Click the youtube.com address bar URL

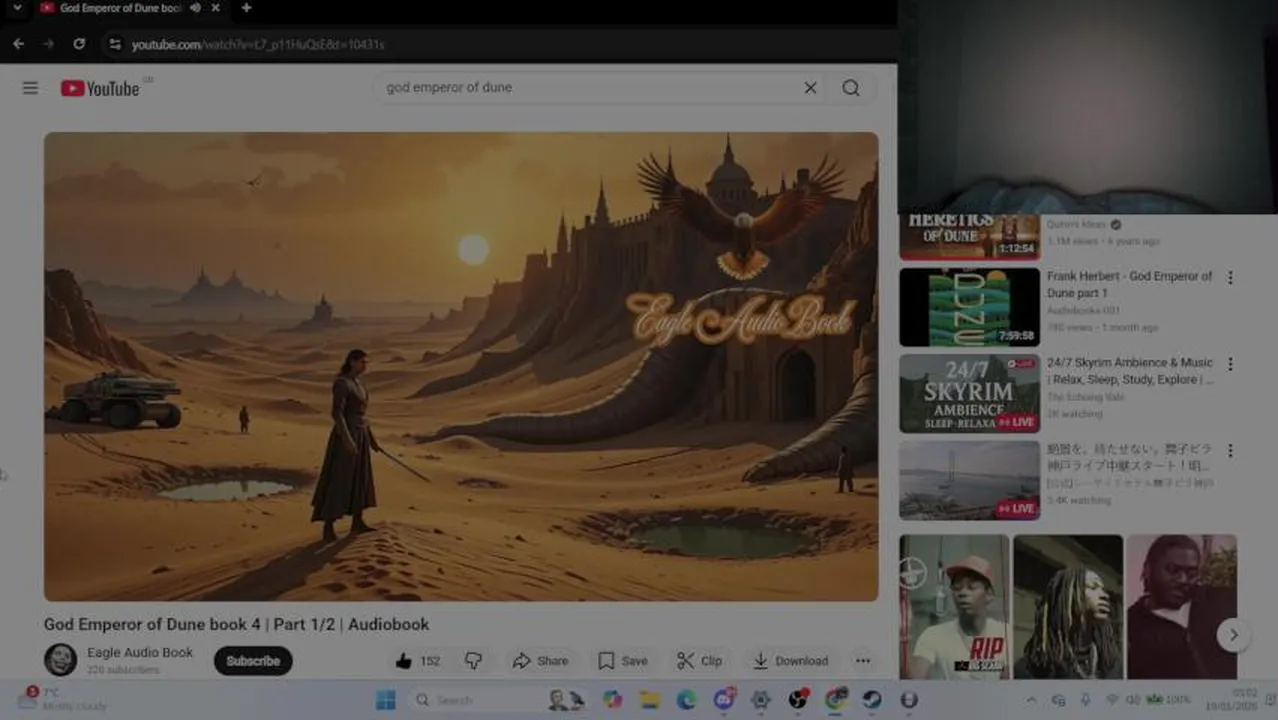(258, 45)
